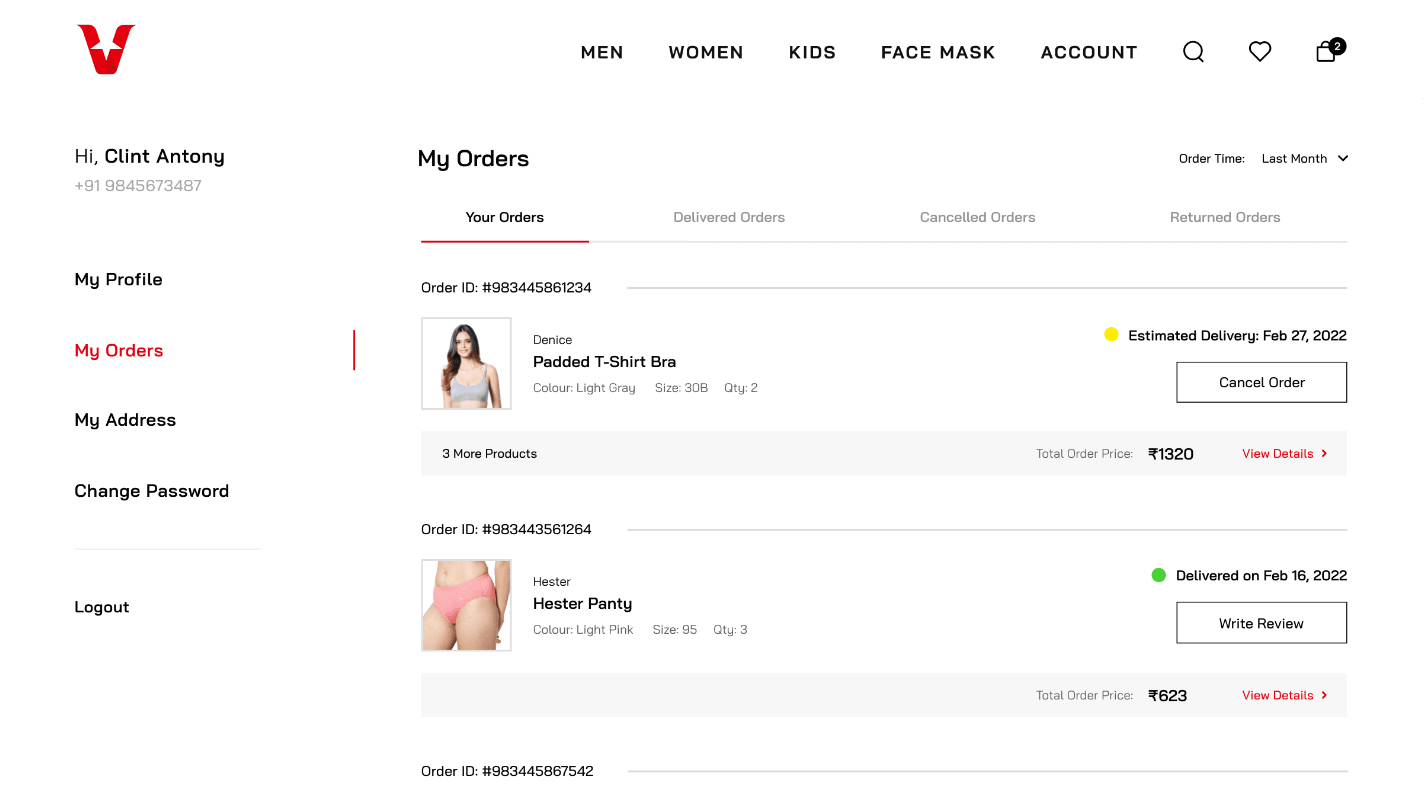The width and height of the screenshot is (1424, 794).
Task: View Details for the ₹623 order
Action: click(x=1284, y=696)
